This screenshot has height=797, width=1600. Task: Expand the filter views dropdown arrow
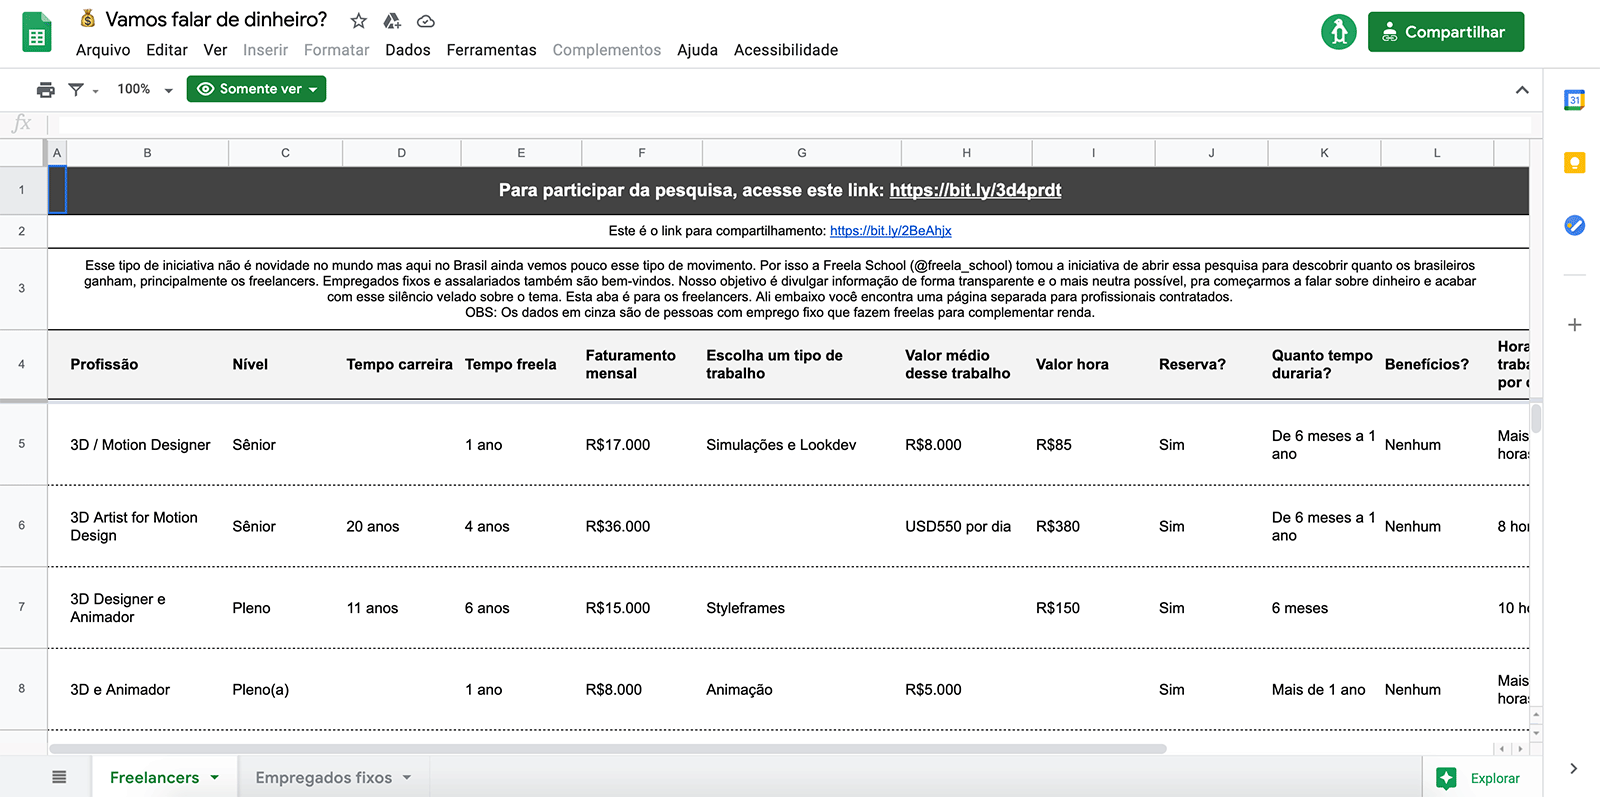[x=96, y=91]
